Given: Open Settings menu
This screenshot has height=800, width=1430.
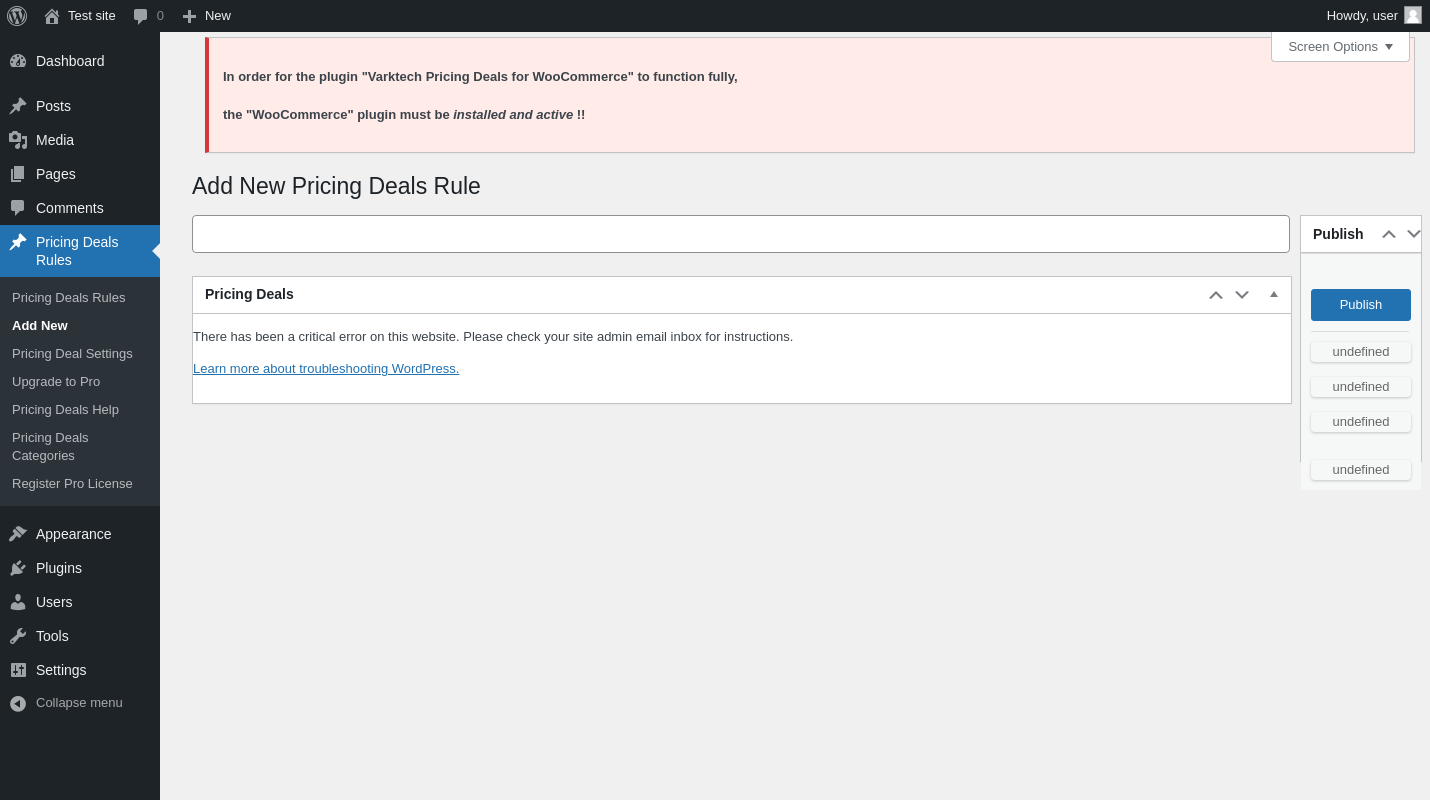Looking at the screenshot, I should click(80, 670).
